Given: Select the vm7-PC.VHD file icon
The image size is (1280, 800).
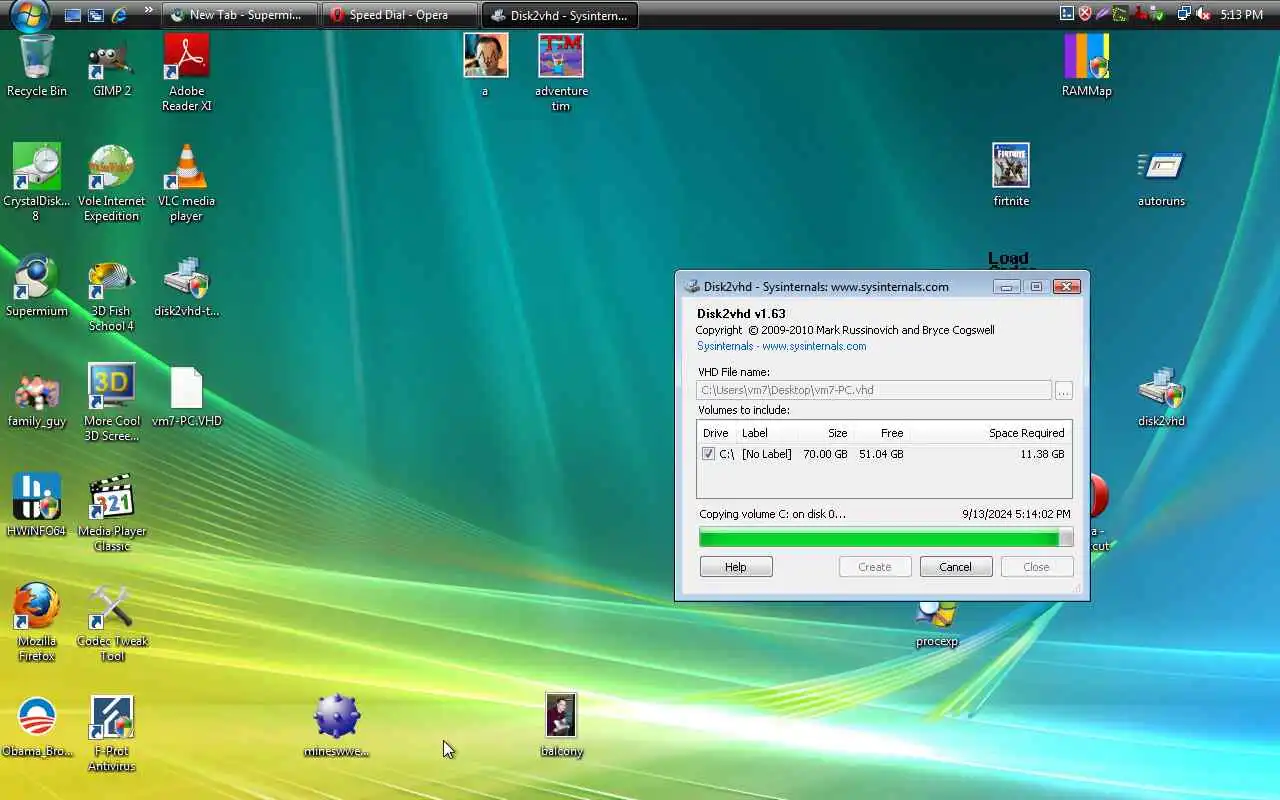Looking at the screenshot, I should (186, 395).
